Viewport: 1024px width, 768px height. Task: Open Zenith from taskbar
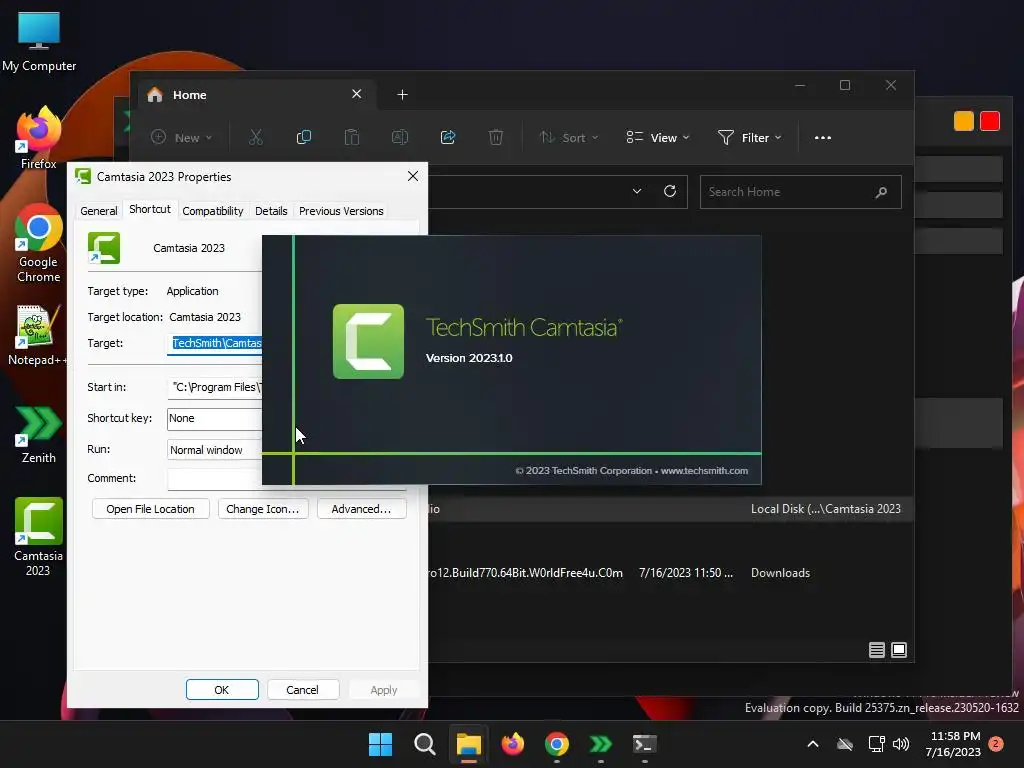(x=600, y=744)
